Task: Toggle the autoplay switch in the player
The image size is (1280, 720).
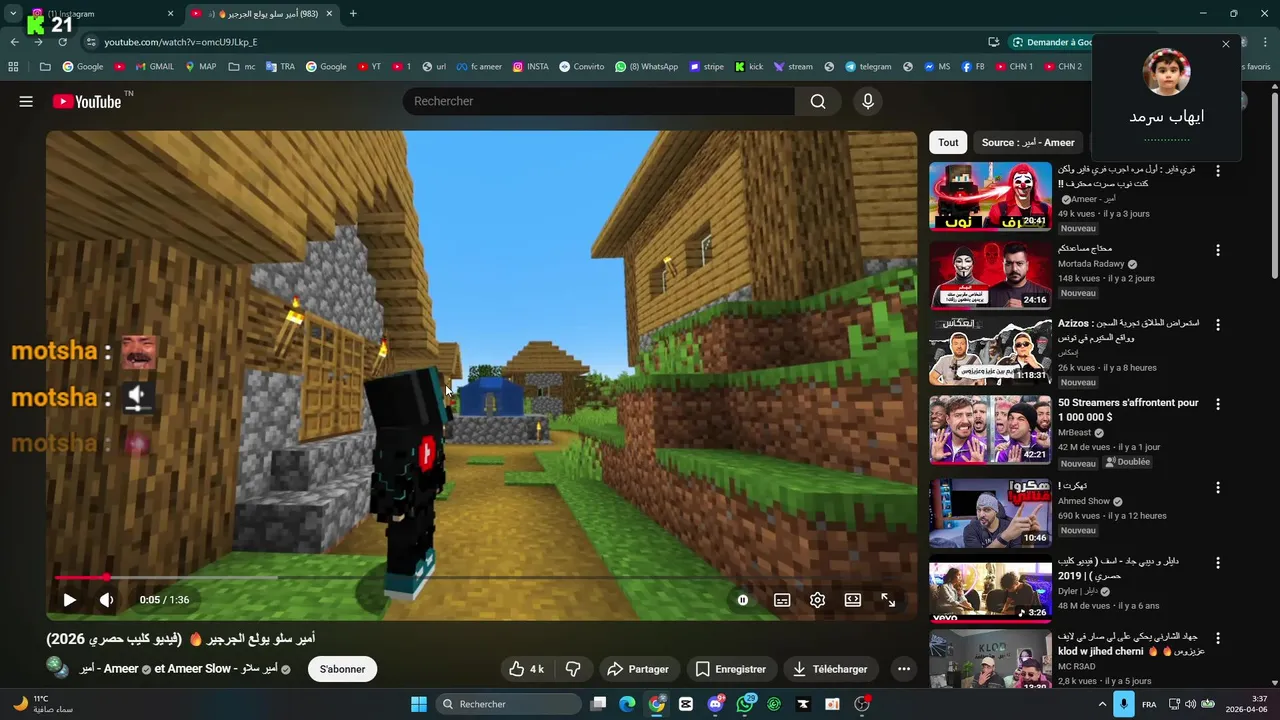Action: click(x=743, y=600)
